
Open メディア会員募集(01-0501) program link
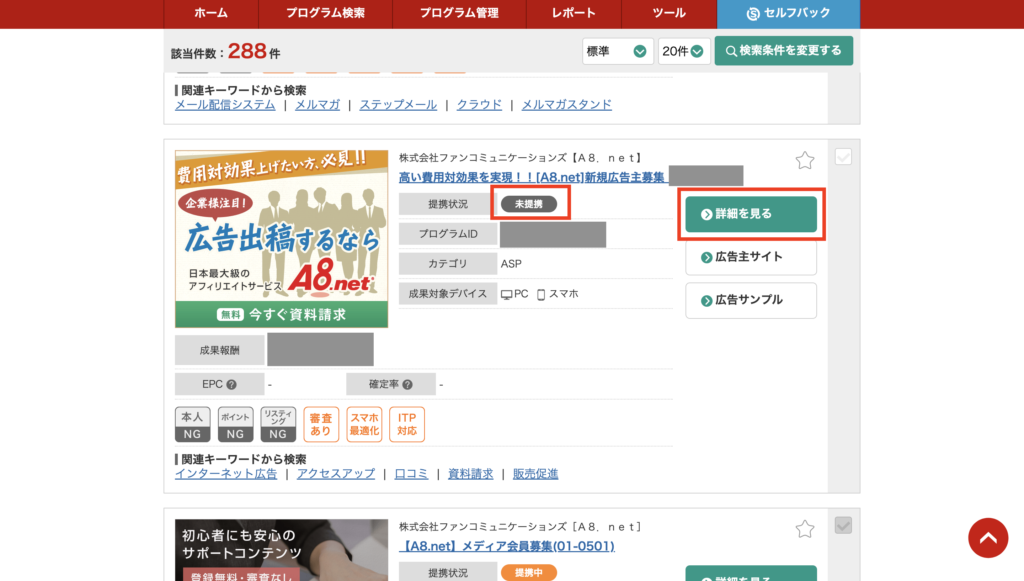coord(507,546)
